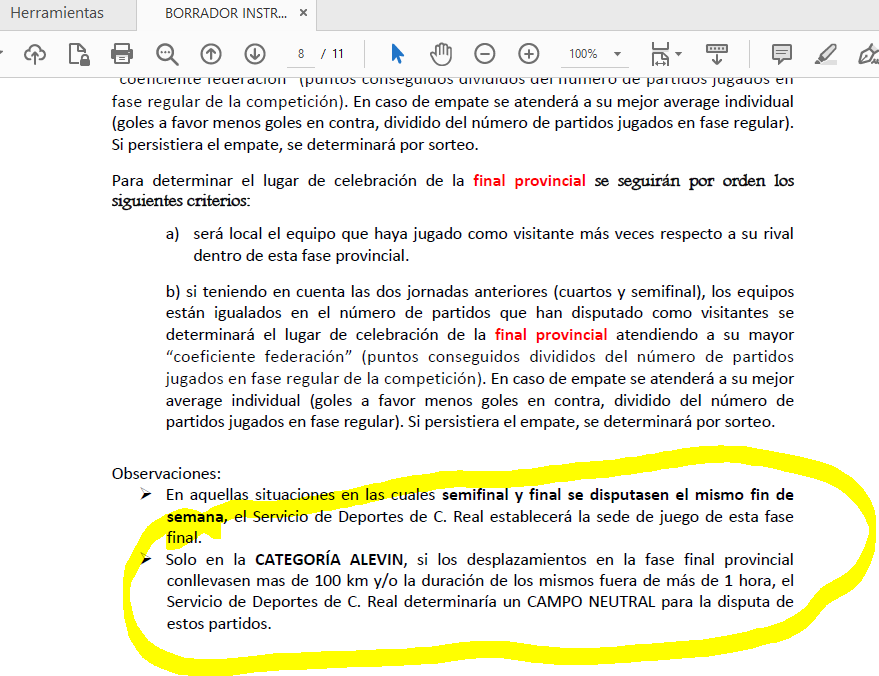This screenshot has width=879, height=676.
Task: Close the BORRADOR INSTR... tab
Action: tap(303, 13)
